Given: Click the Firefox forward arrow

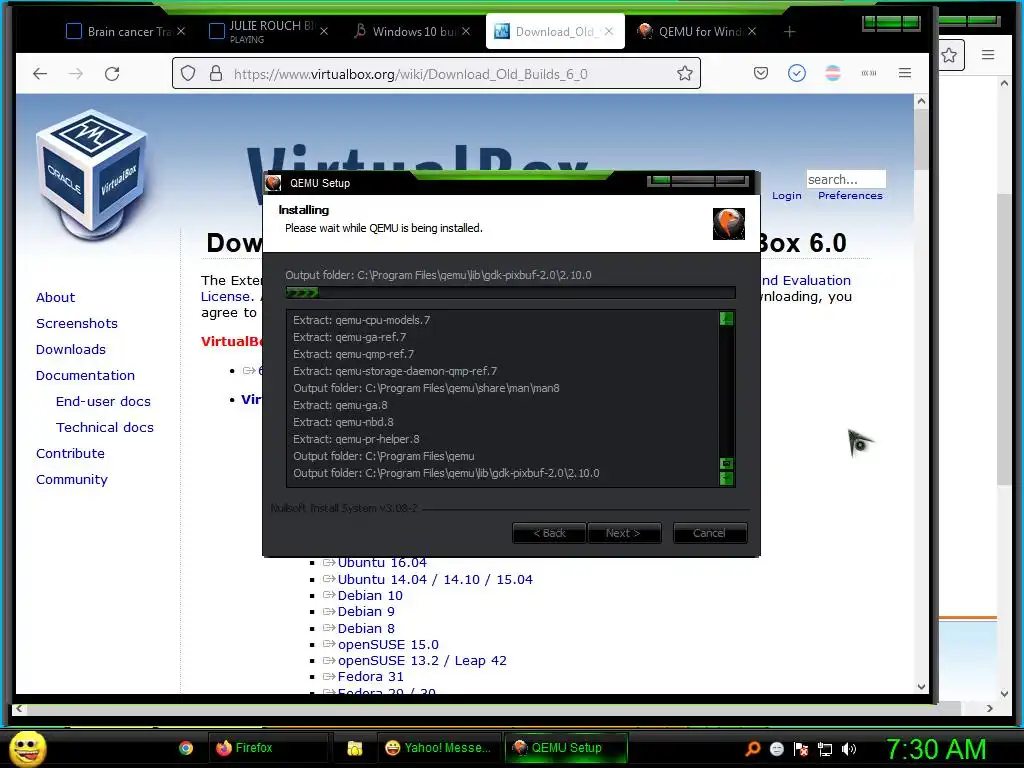Looking at the screenshot, I should 76,74.
